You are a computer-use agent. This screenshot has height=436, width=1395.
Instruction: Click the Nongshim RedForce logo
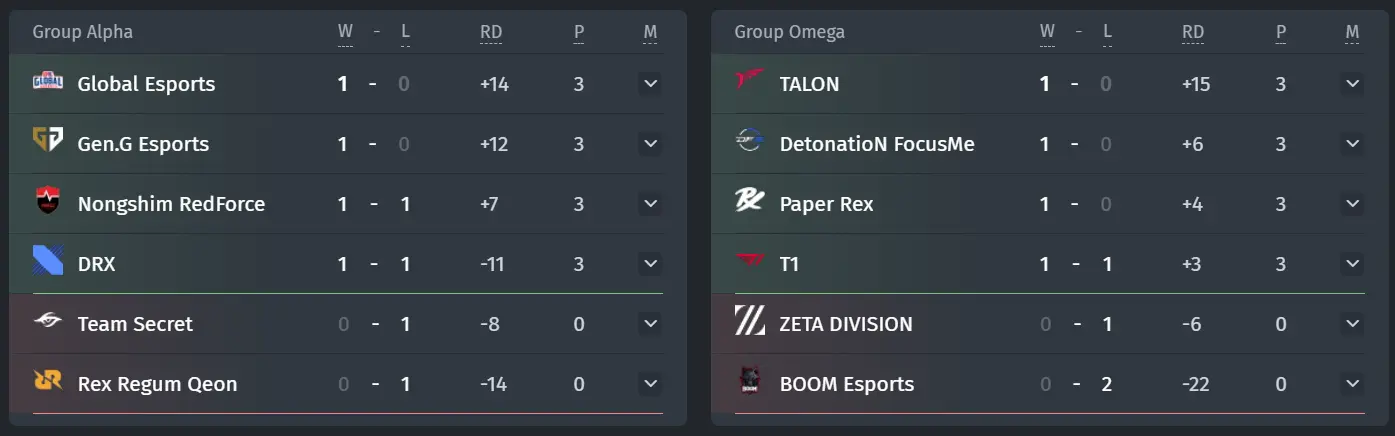click(48, 204)
